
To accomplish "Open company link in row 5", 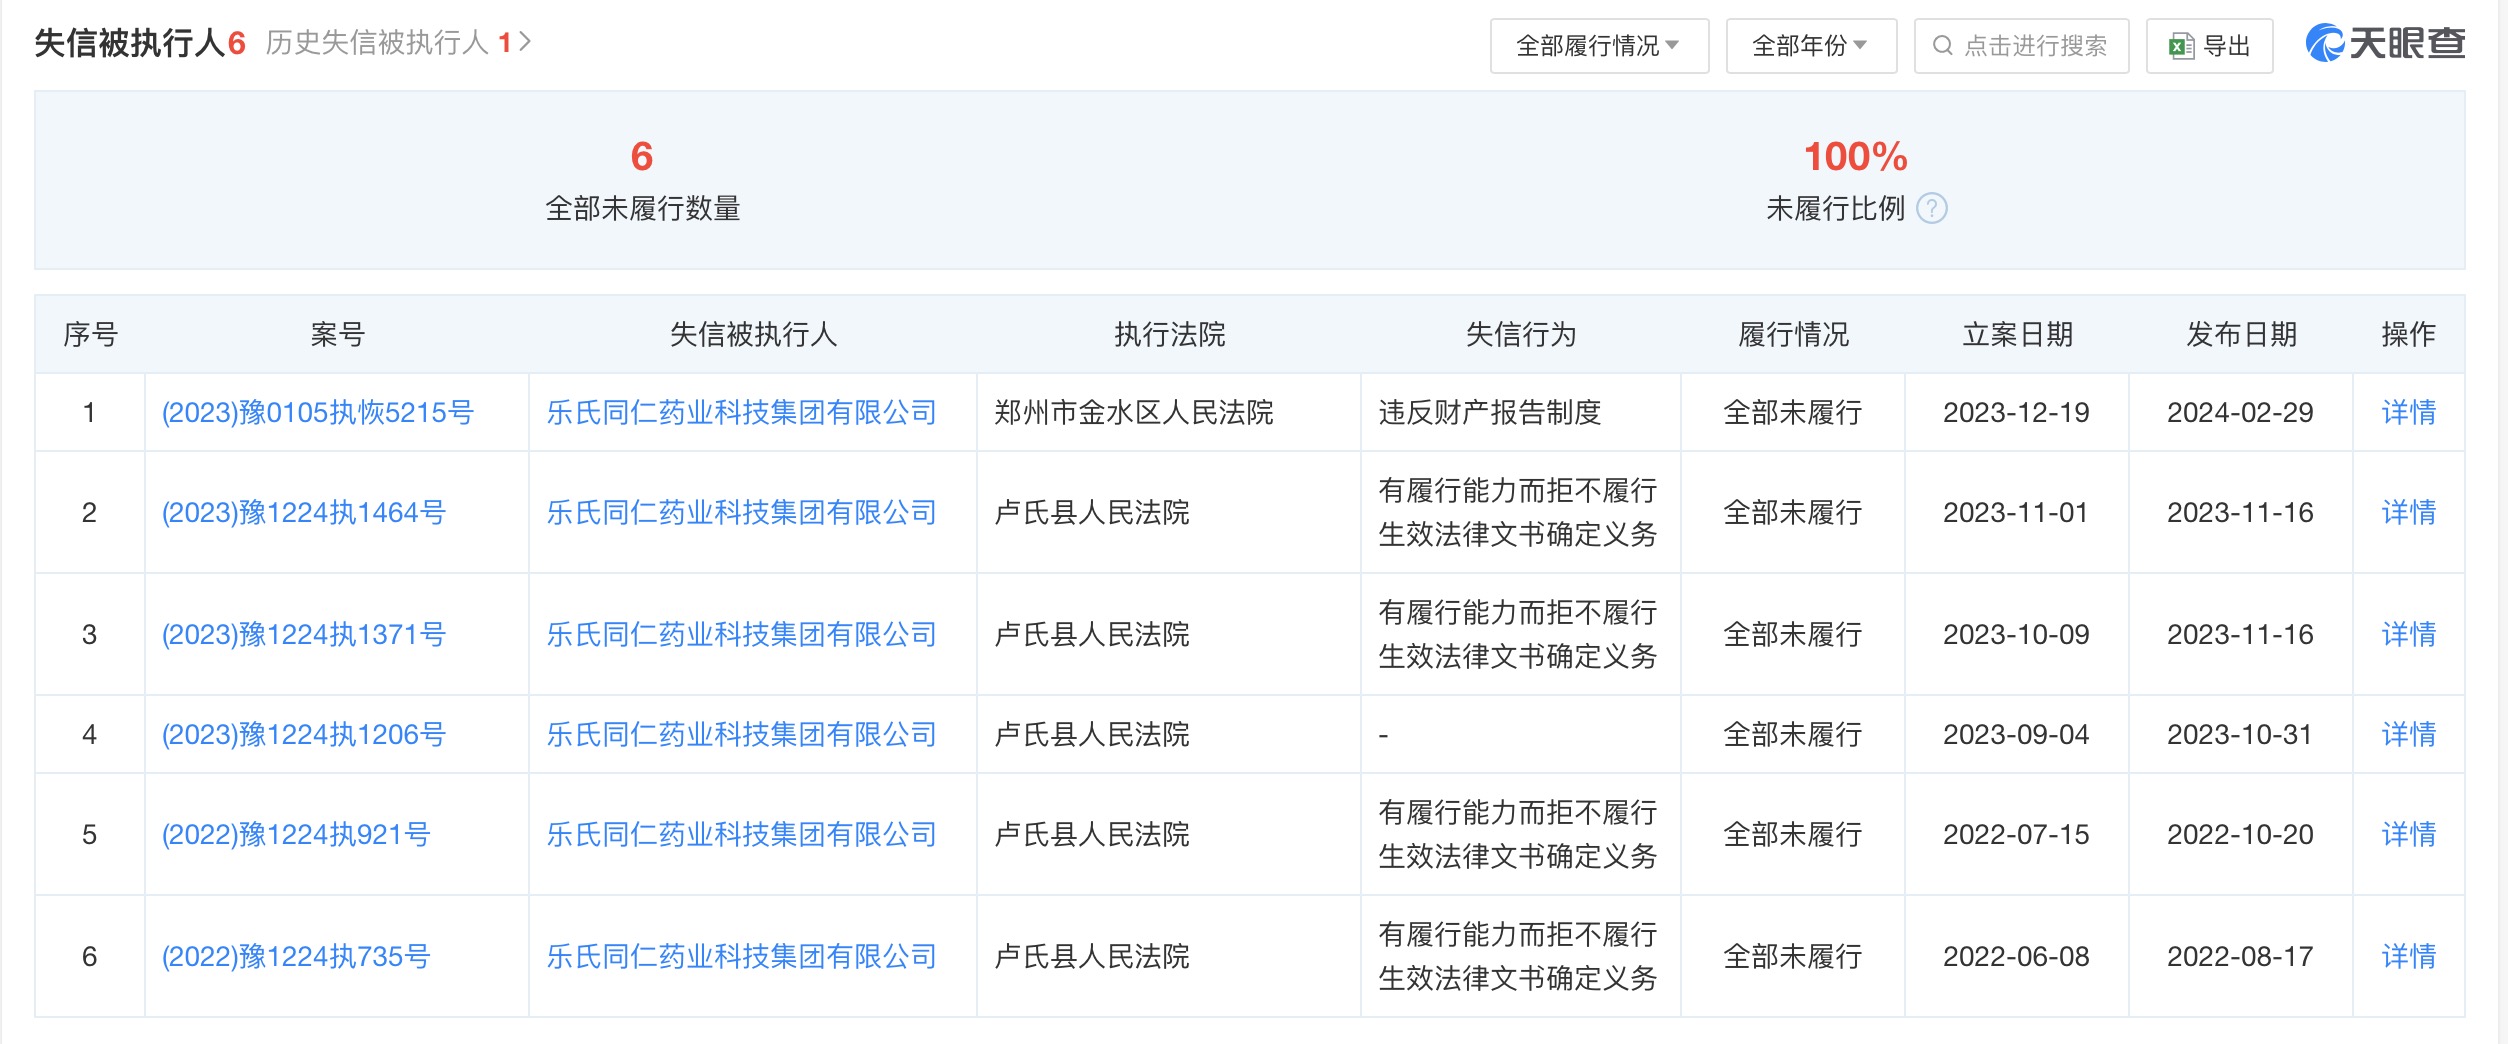I will [741, 834].
